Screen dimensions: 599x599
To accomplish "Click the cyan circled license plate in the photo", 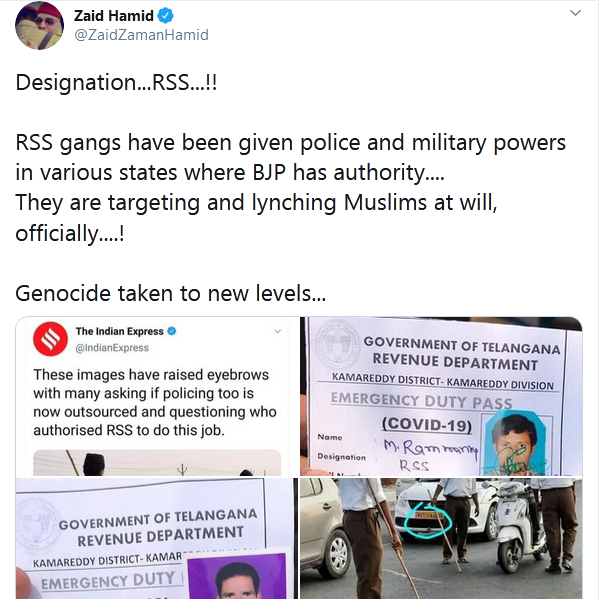I will [428, 520].
